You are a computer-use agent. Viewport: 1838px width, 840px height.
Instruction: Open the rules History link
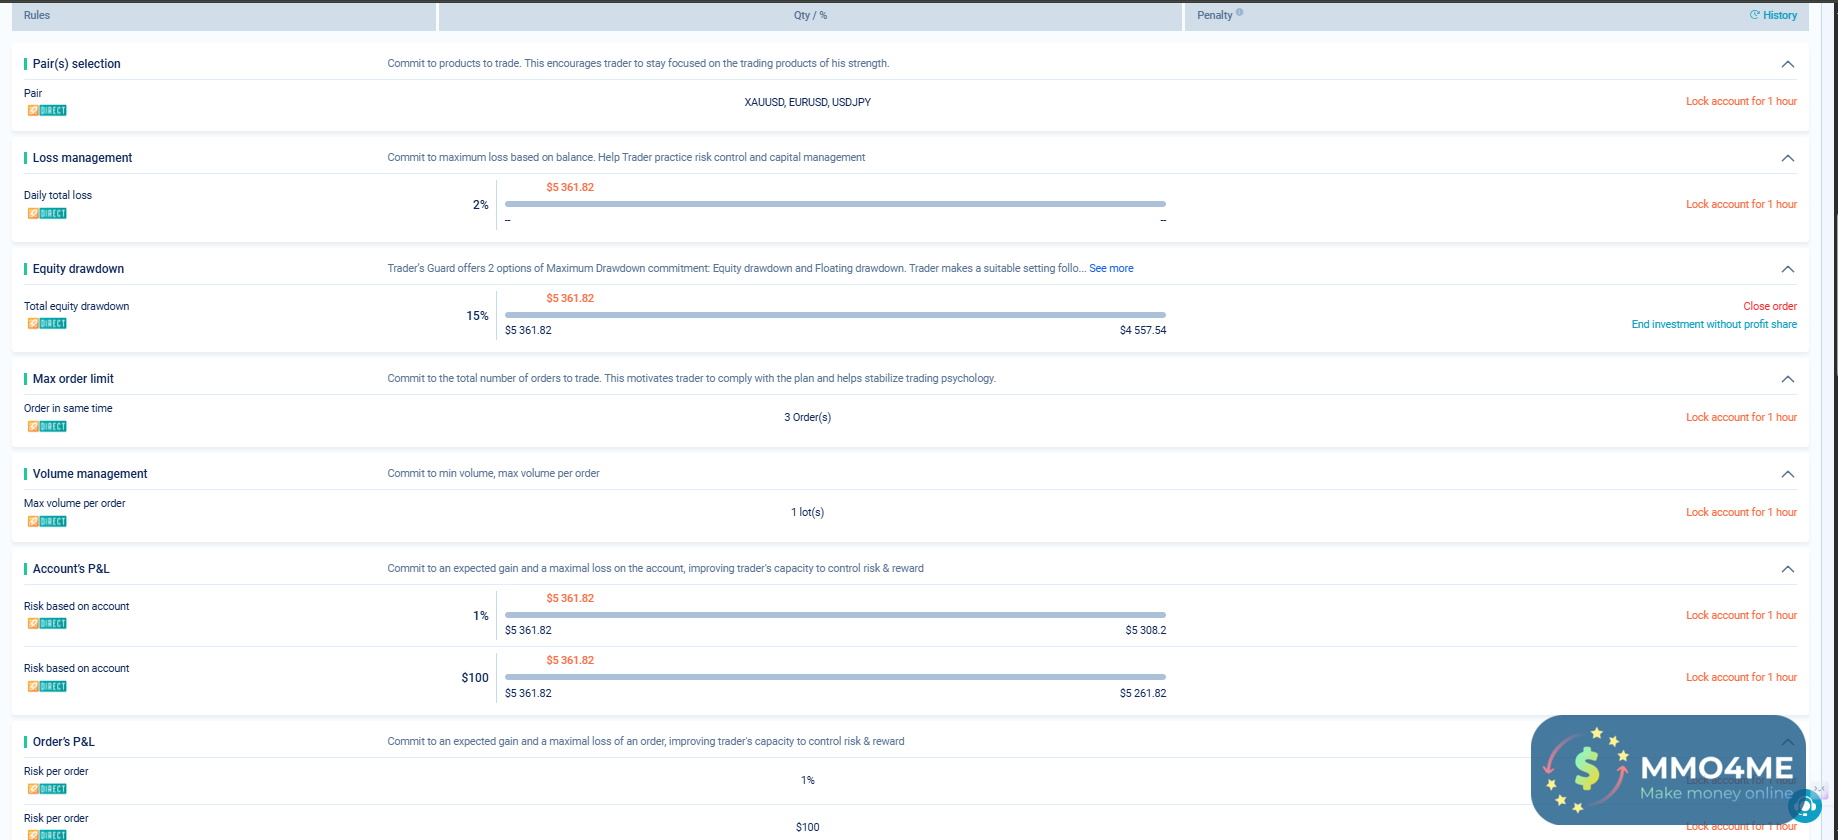[1773, 15]
